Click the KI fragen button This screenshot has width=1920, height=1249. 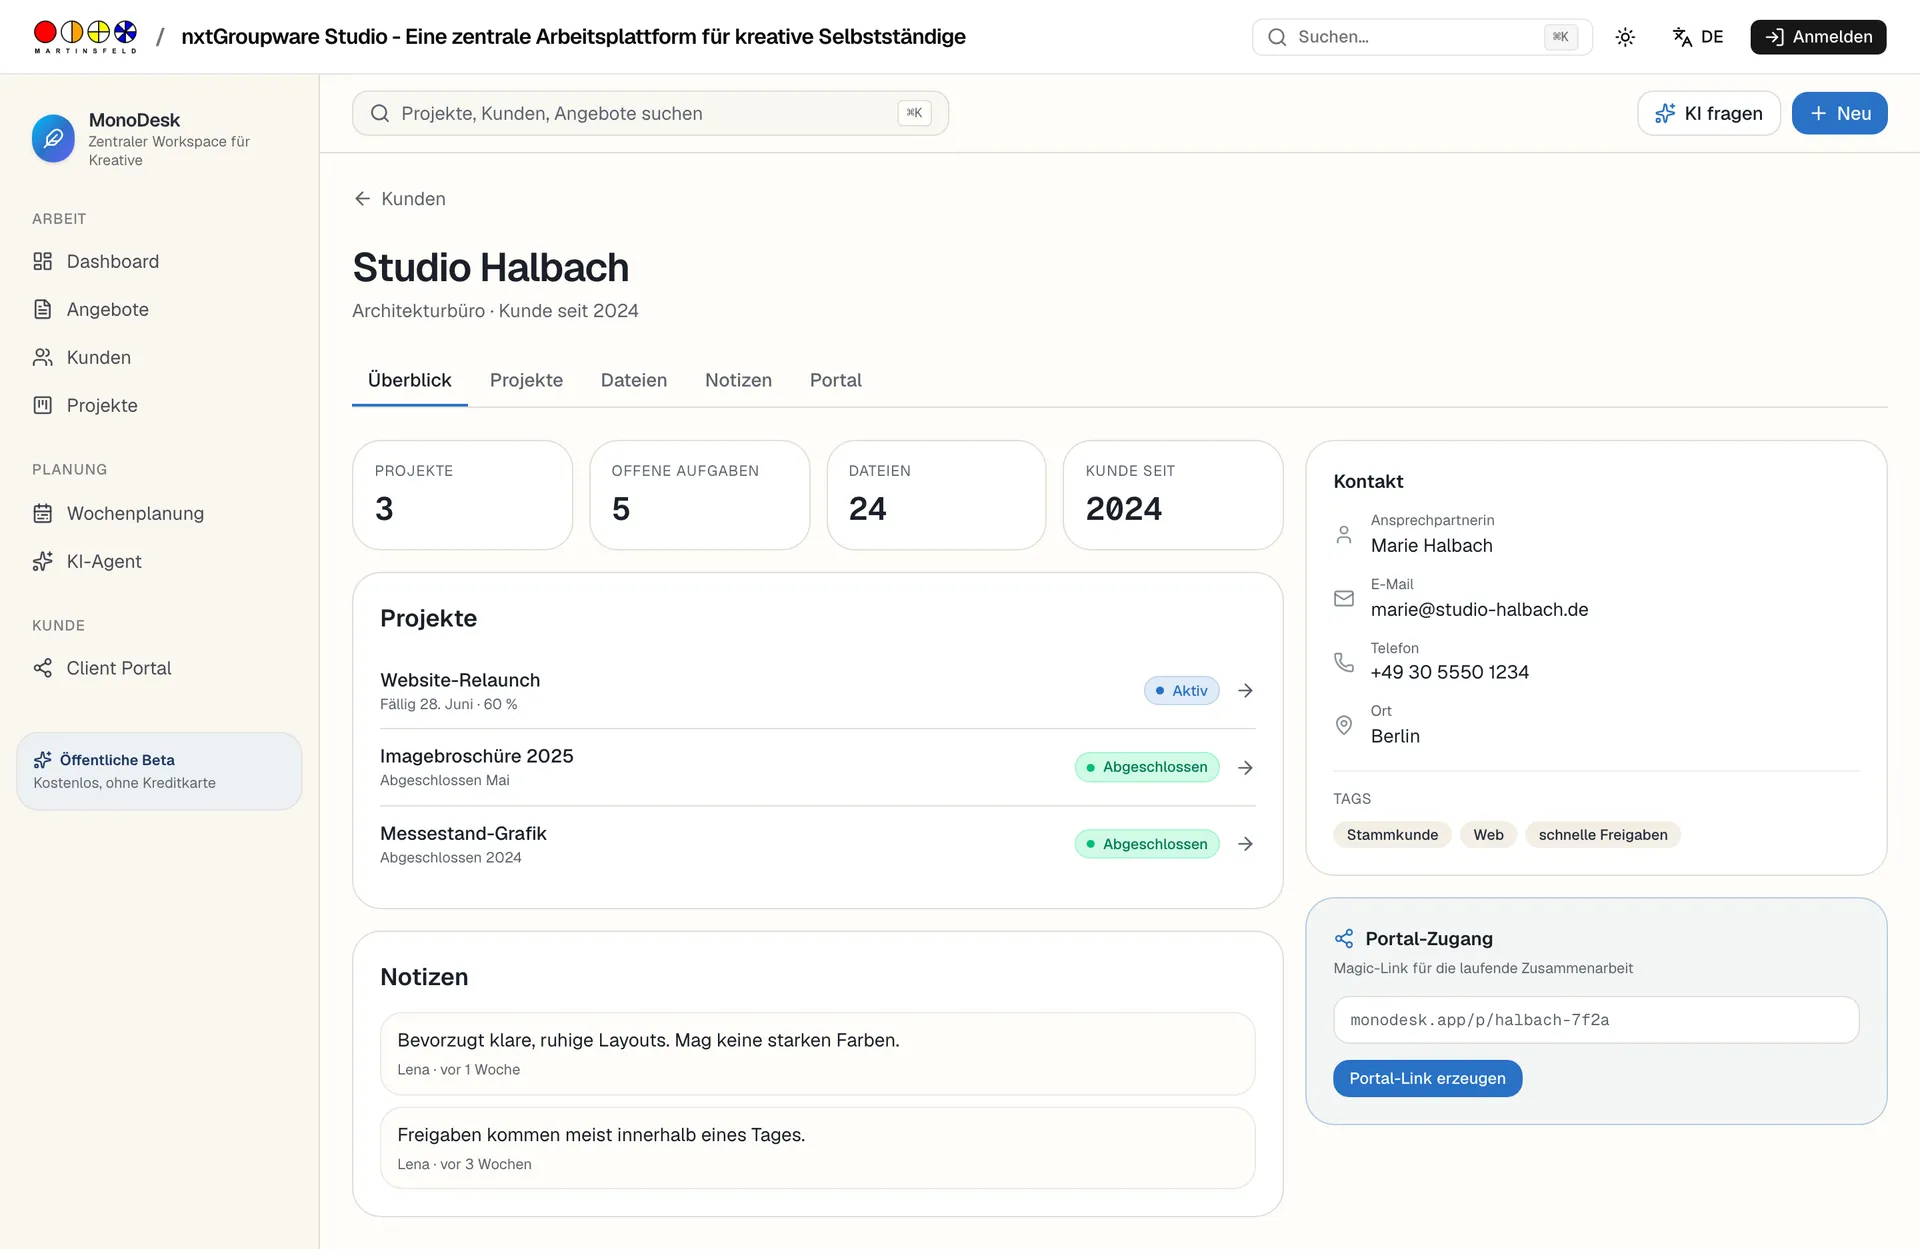click(x=1709, y=113)
